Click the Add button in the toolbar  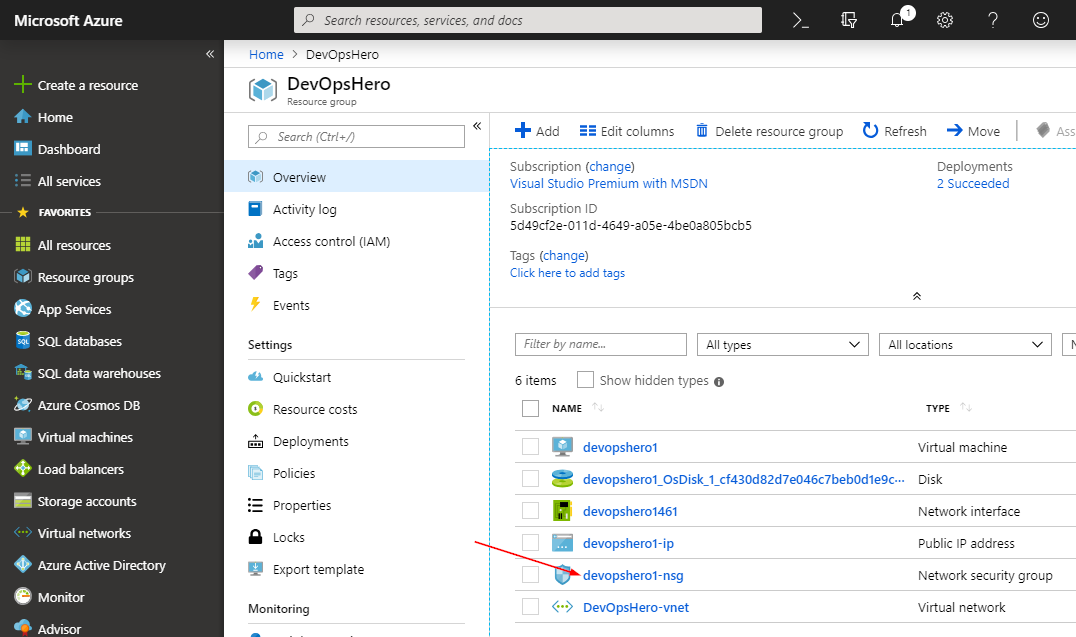coord(537,130)
